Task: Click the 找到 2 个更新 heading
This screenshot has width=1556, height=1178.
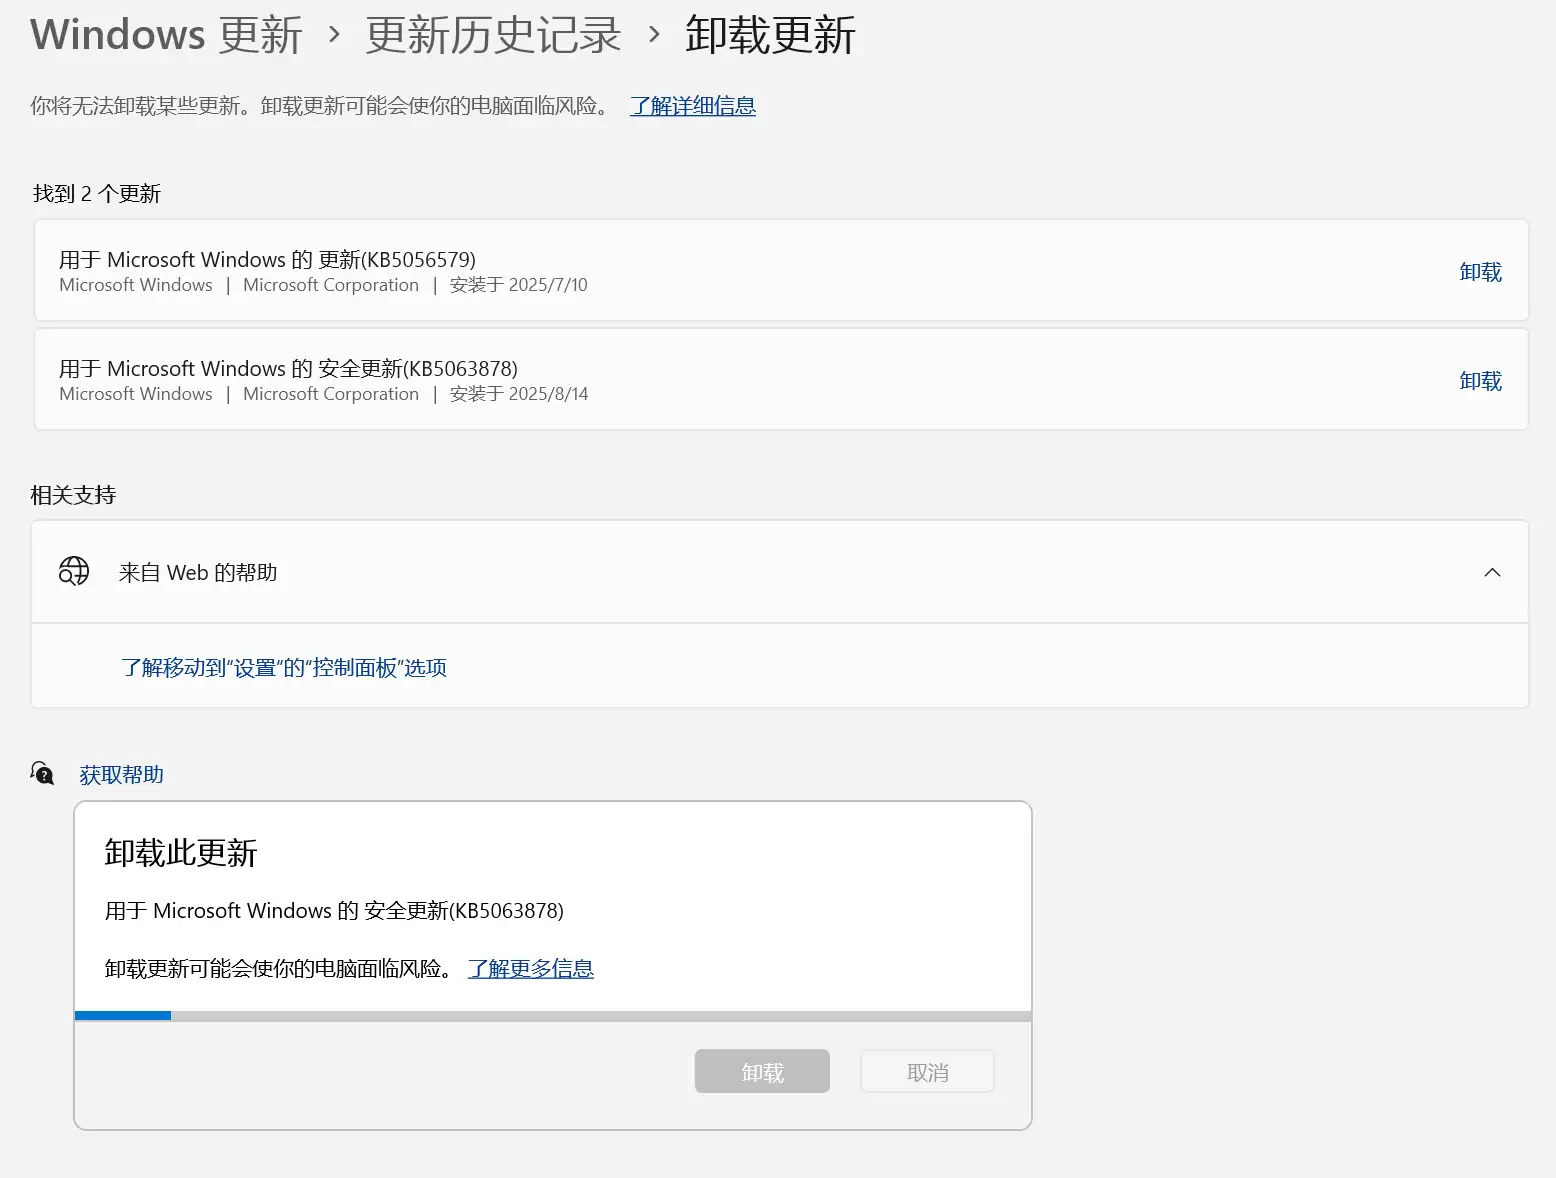Action: [x=97, y=193]
